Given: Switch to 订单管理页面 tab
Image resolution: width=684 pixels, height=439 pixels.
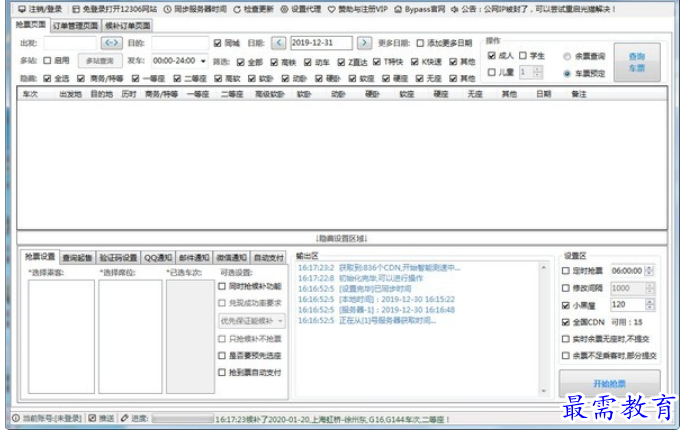Looking at the screenshot, I should tap(75, 26).
